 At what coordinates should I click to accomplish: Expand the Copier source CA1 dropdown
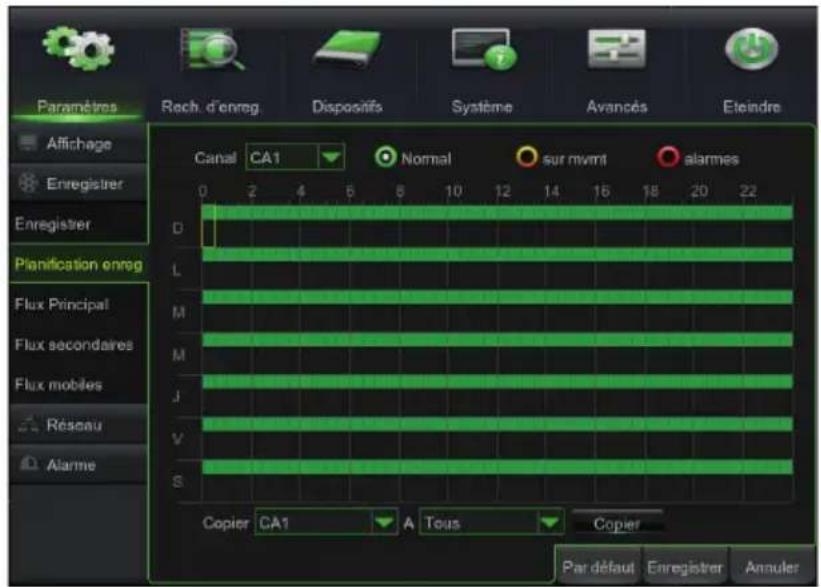326,523
